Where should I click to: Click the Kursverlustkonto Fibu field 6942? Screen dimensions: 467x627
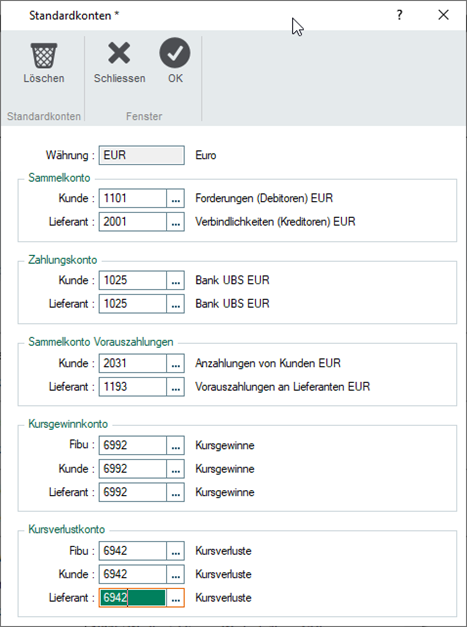click(133, 551)
